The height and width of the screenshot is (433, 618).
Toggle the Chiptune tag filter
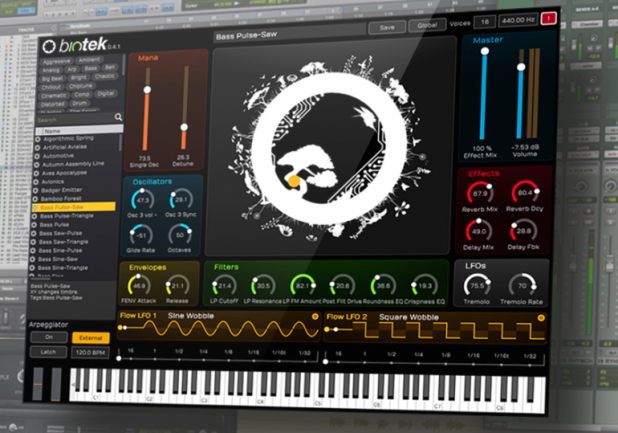(80, 86)
